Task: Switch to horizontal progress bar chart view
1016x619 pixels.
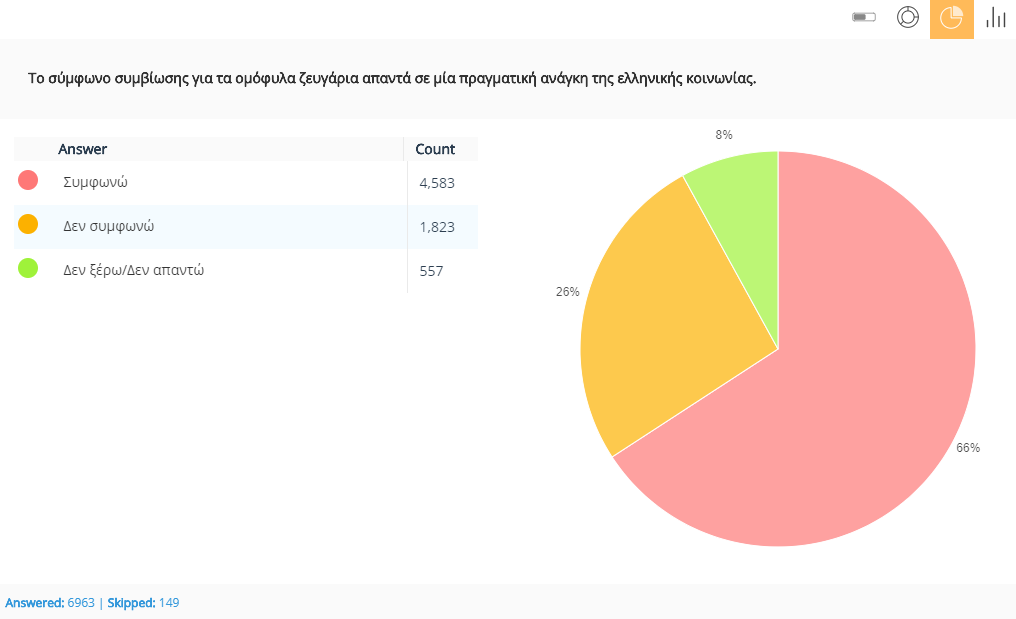Action: tap(863, 18)
